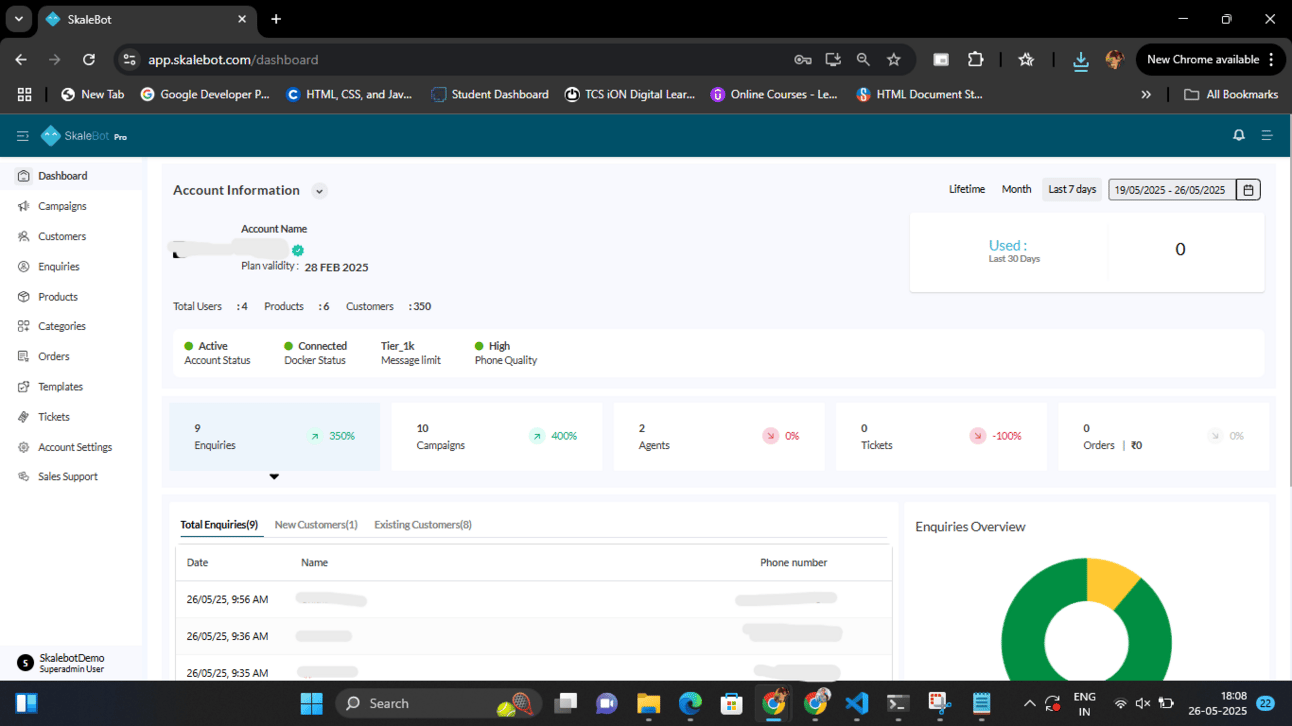This screenshot has width=1292, height=726.
Task: Open the TCS iON Digital Learning bookmark
Action: click(x=629, y=94)
